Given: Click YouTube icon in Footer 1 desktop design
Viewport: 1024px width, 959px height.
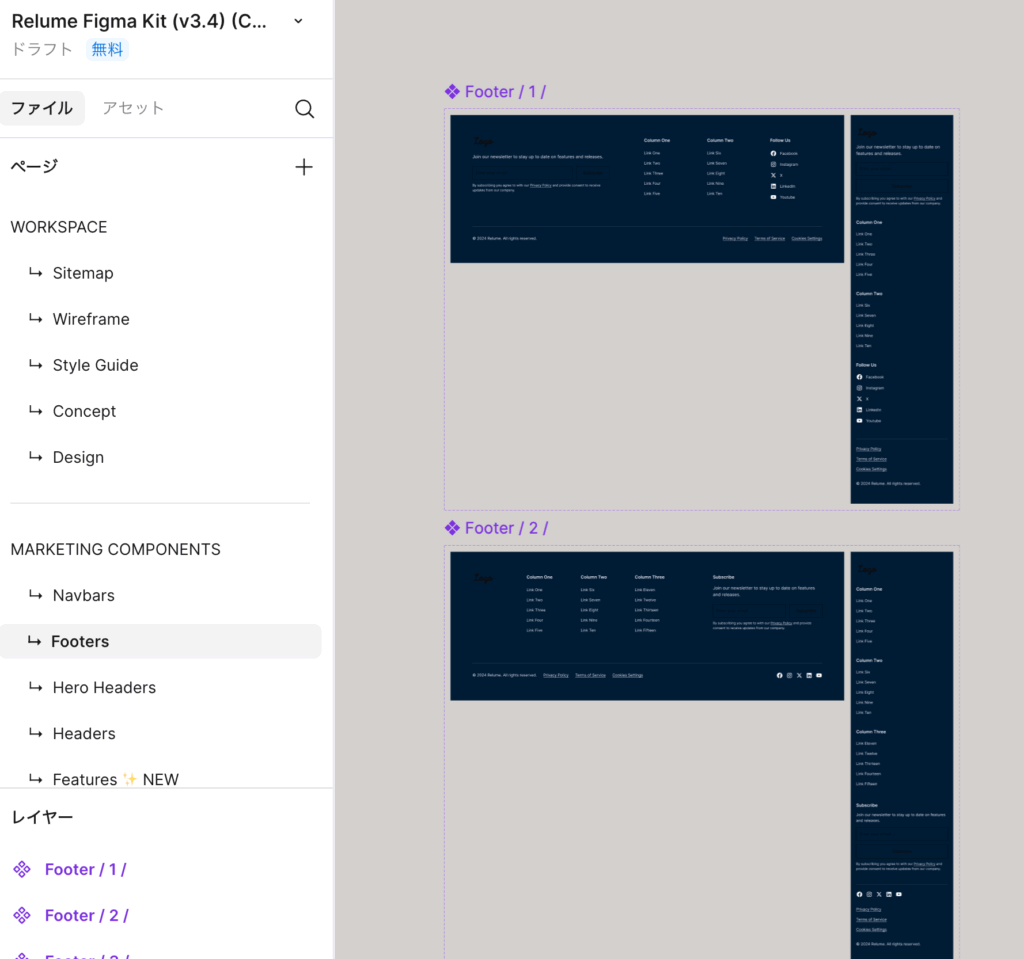Looking at the screenshot, I should [773, 197].
